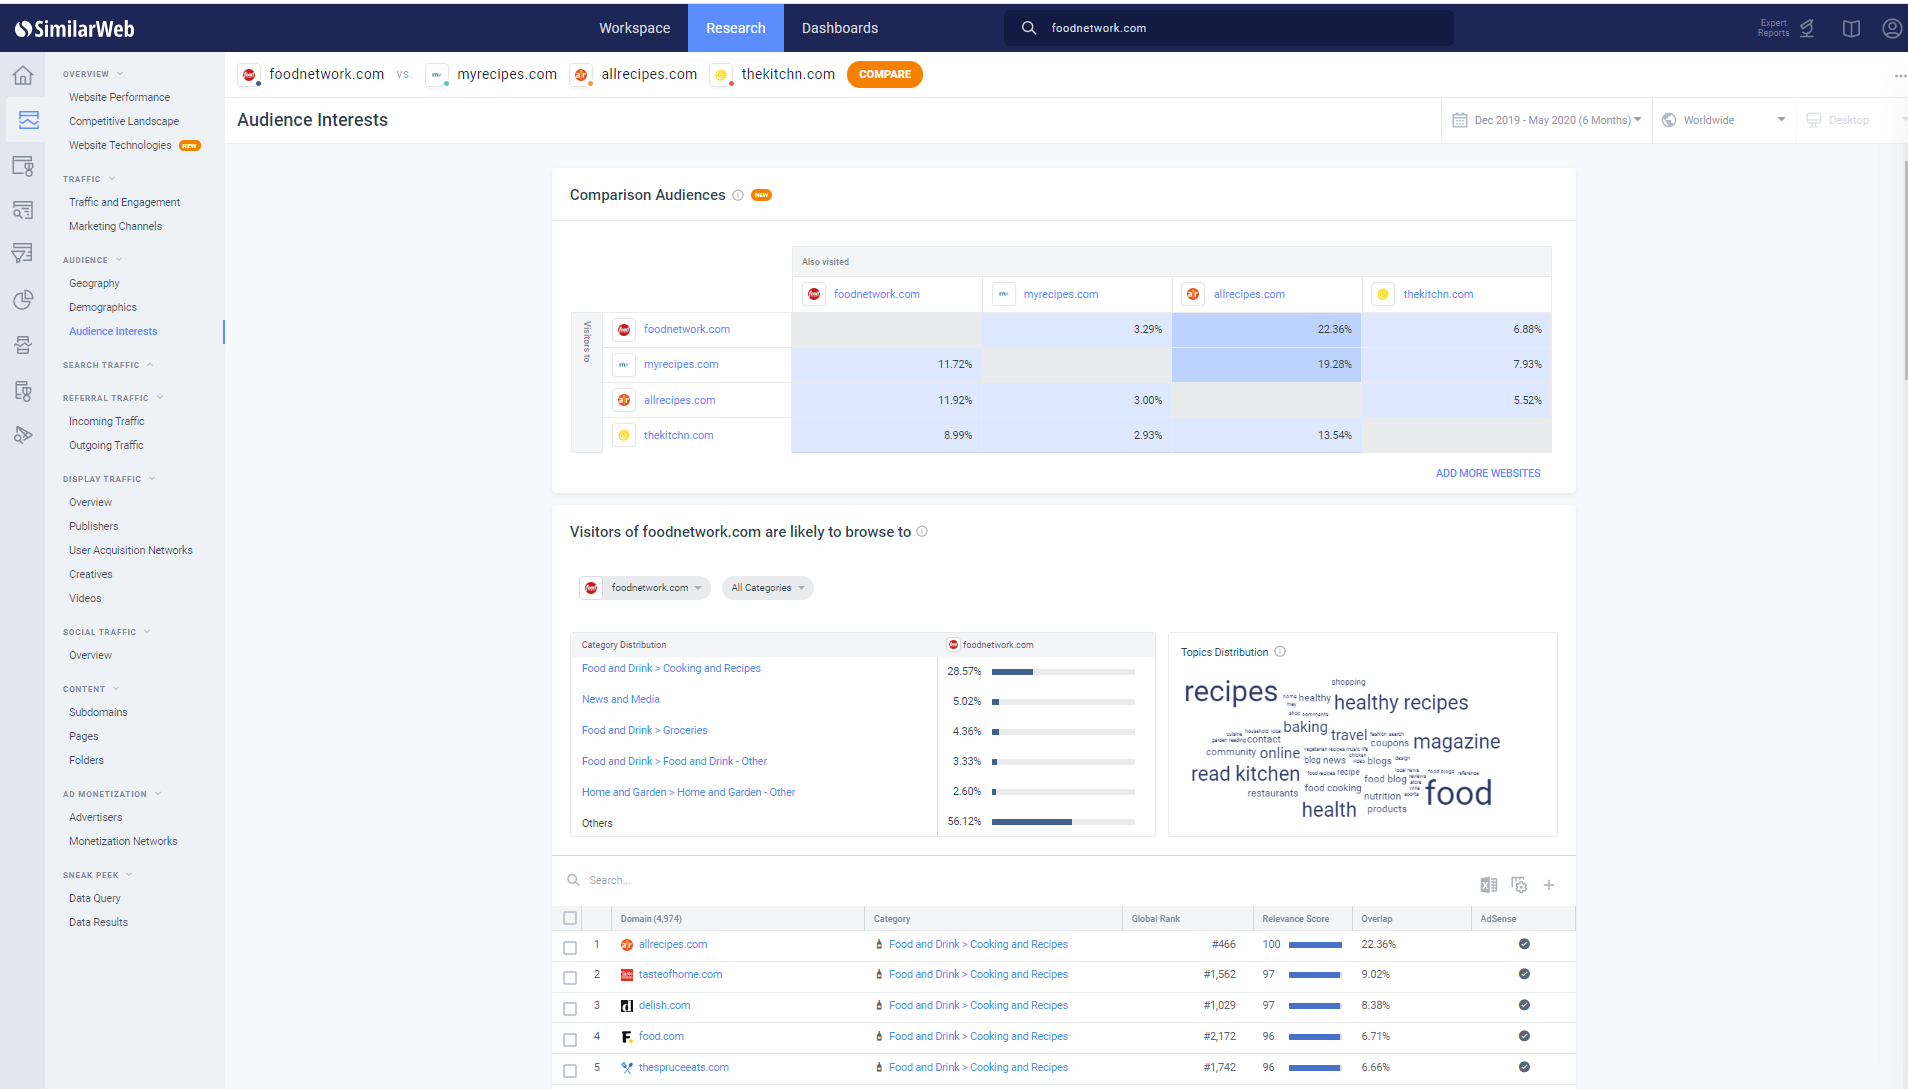Collapse the DISPLAY TRAFFIC sidebar section
The width and height of the screenshot is (1908, 1089).
pos(109,479)
